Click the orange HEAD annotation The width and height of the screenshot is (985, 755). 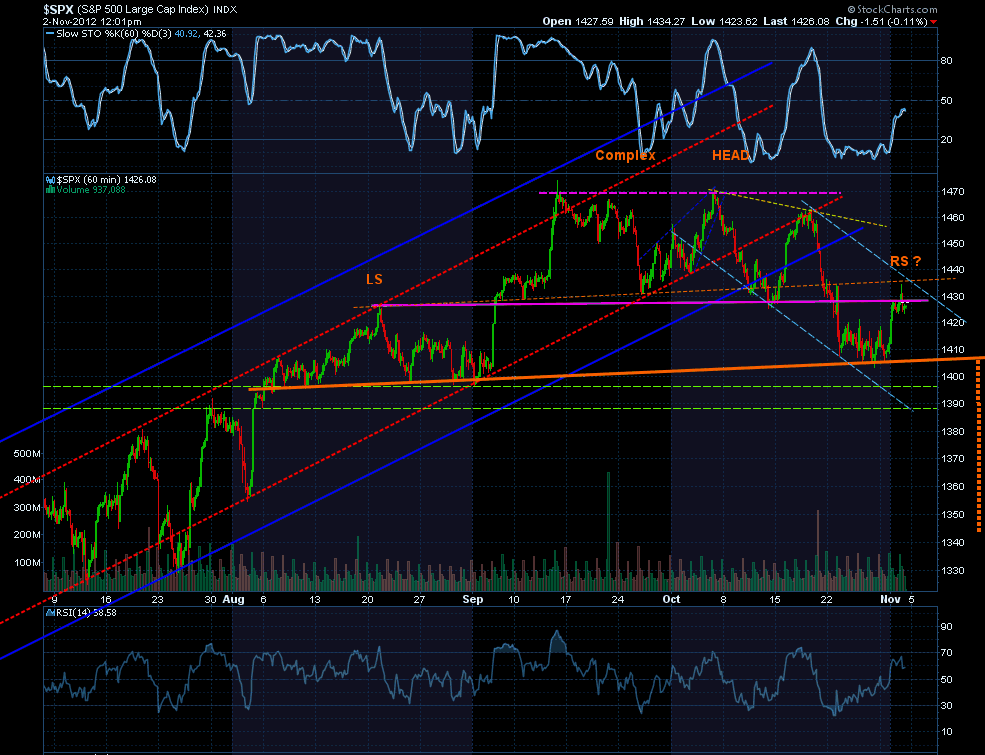(731, 155)
